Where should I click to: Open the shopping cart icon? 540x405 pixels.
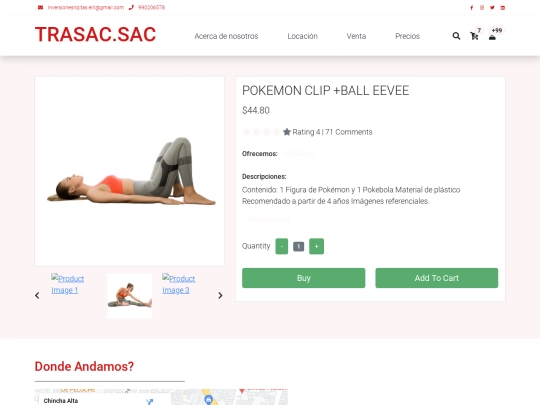[474, 36]
